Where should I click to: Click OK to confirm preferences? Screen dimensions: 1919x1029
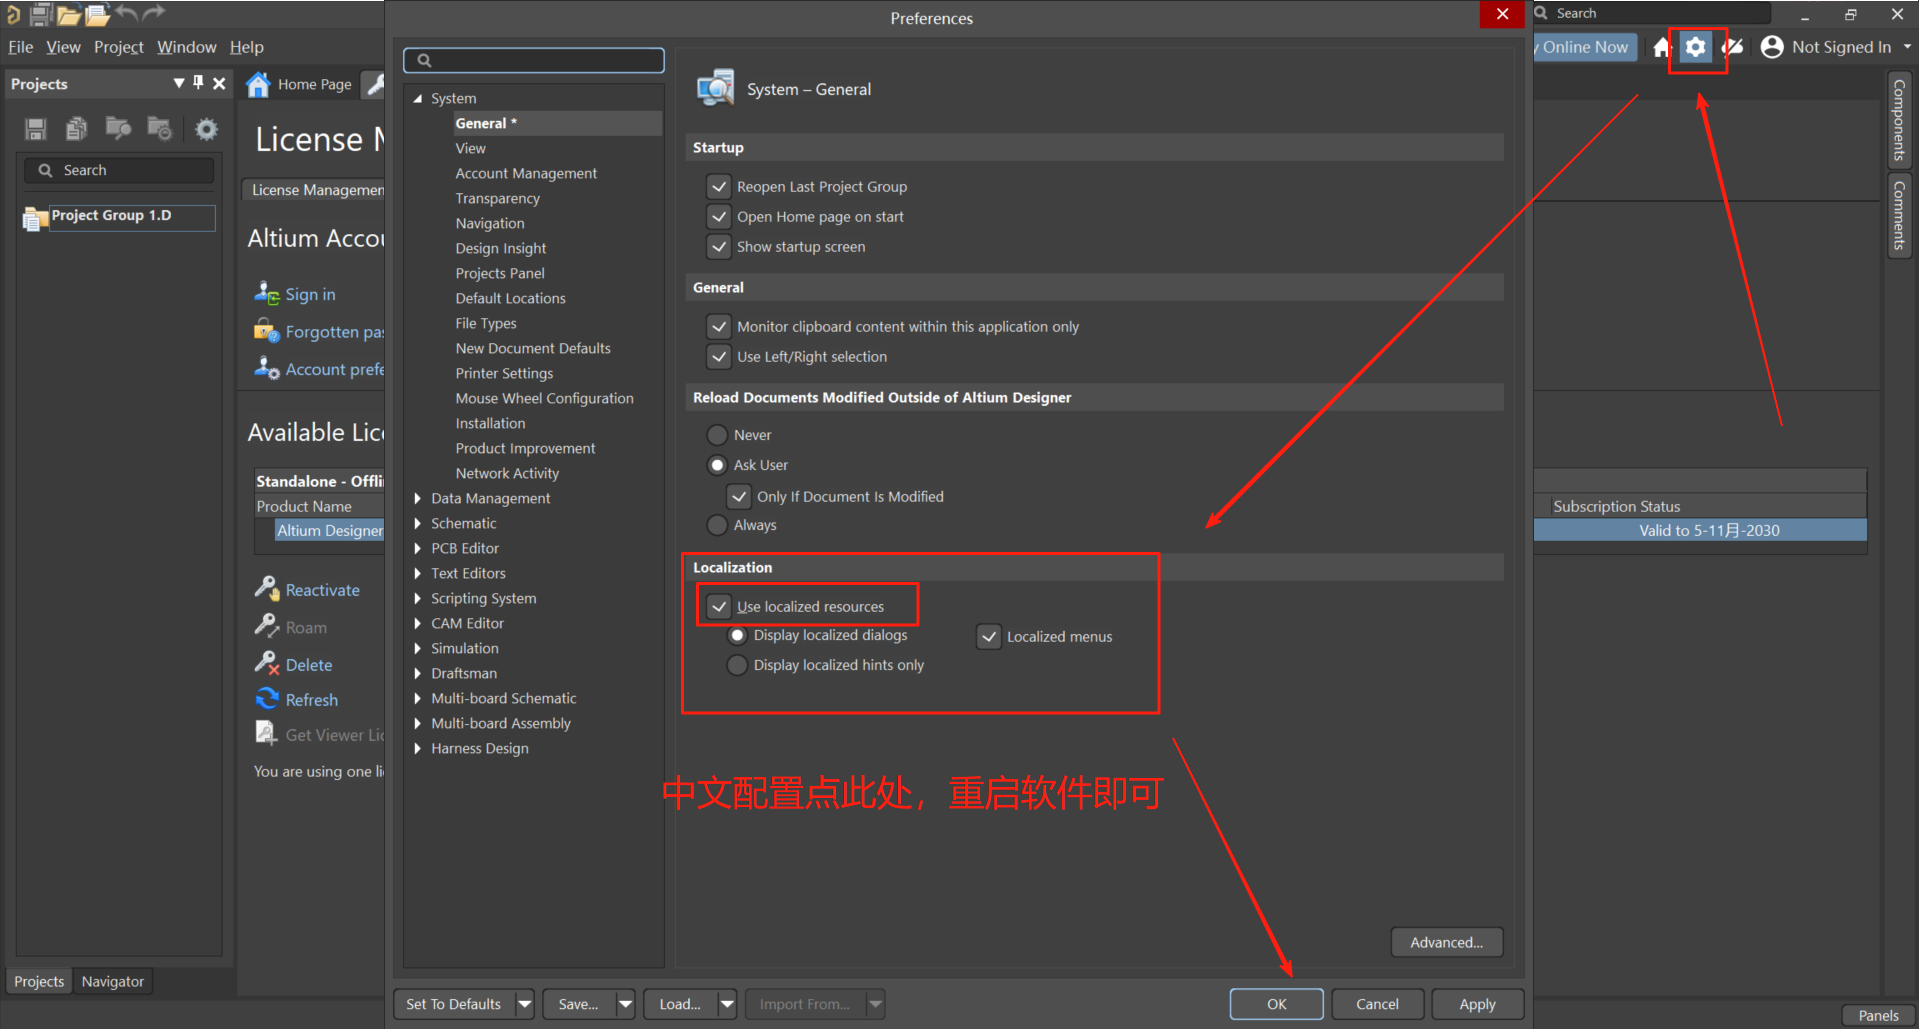click(1276, 1003)
